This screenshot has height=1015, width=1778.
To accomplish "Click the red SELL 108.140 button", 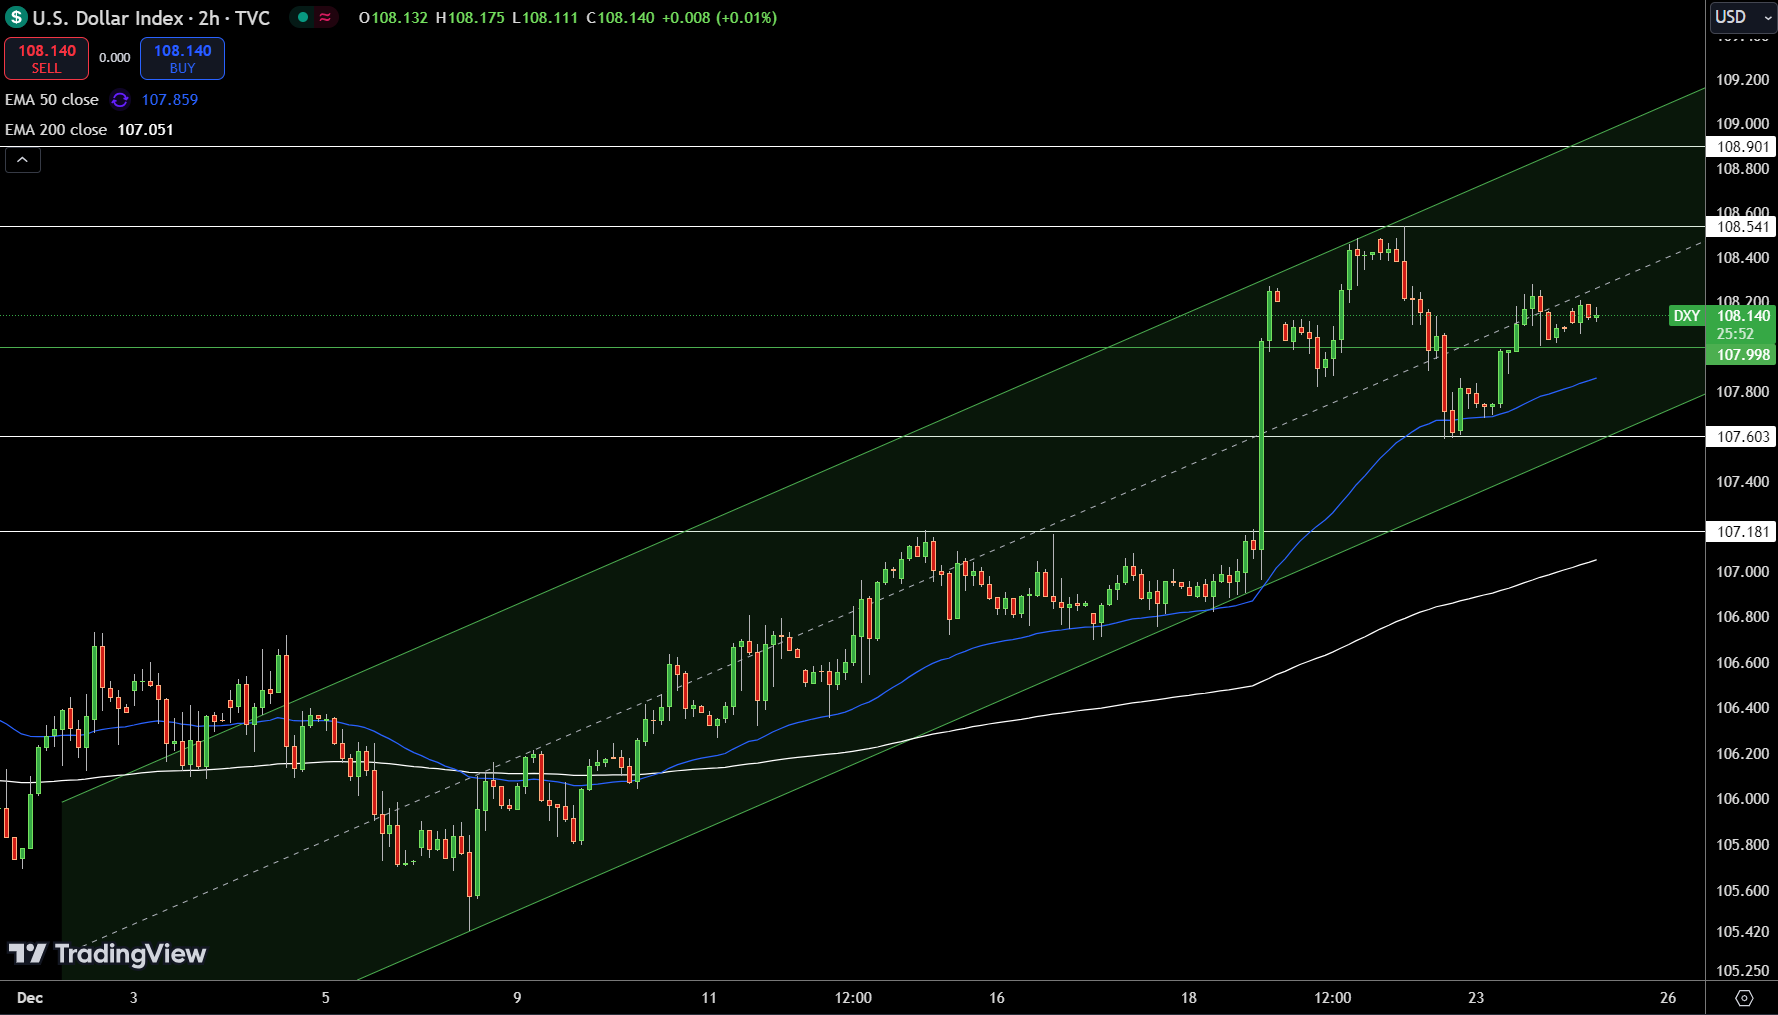I will (46, 58).
